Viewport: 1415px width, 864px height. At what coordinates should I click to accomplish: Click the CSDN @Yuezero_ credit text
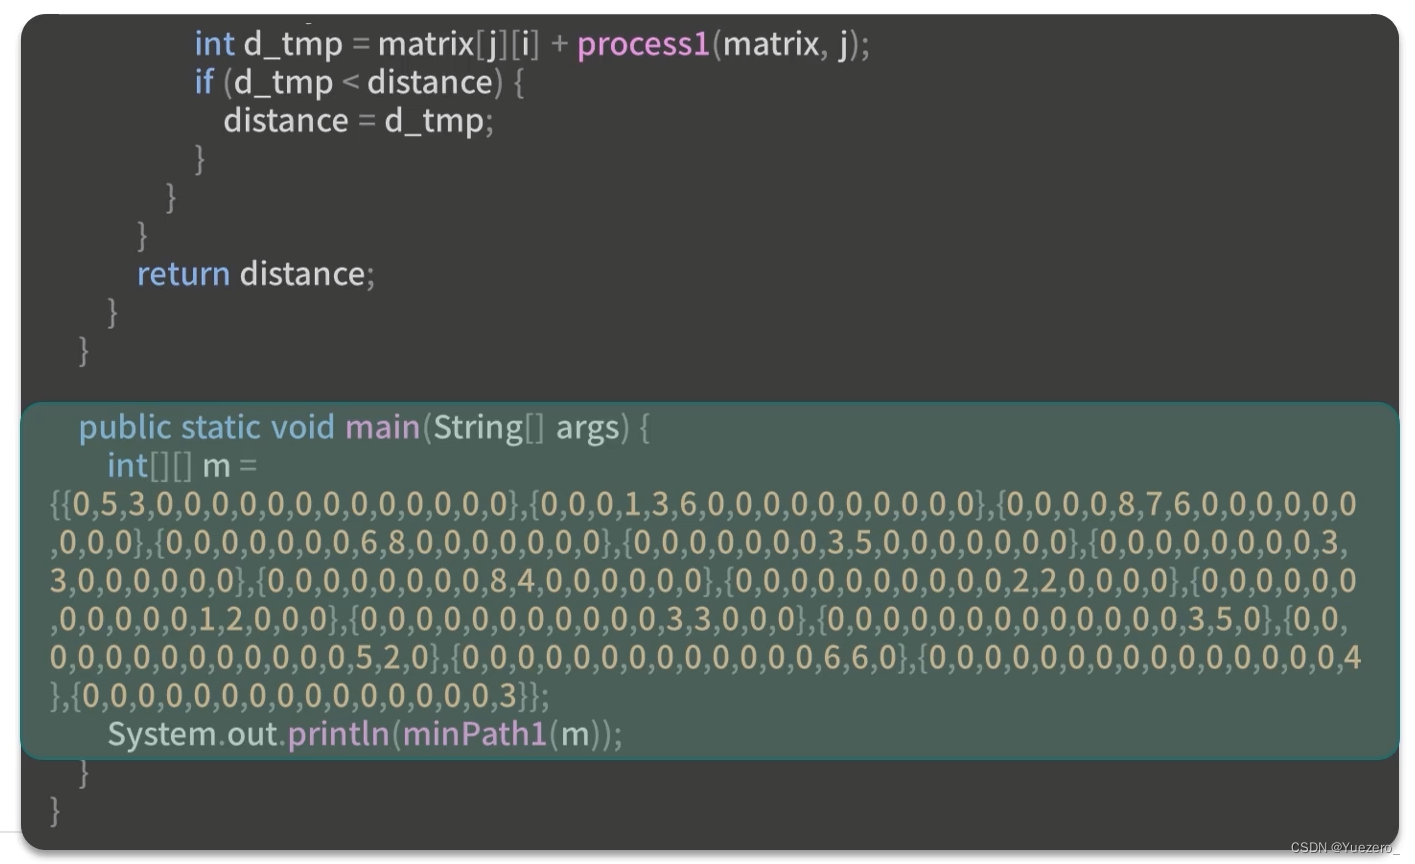1344,848
